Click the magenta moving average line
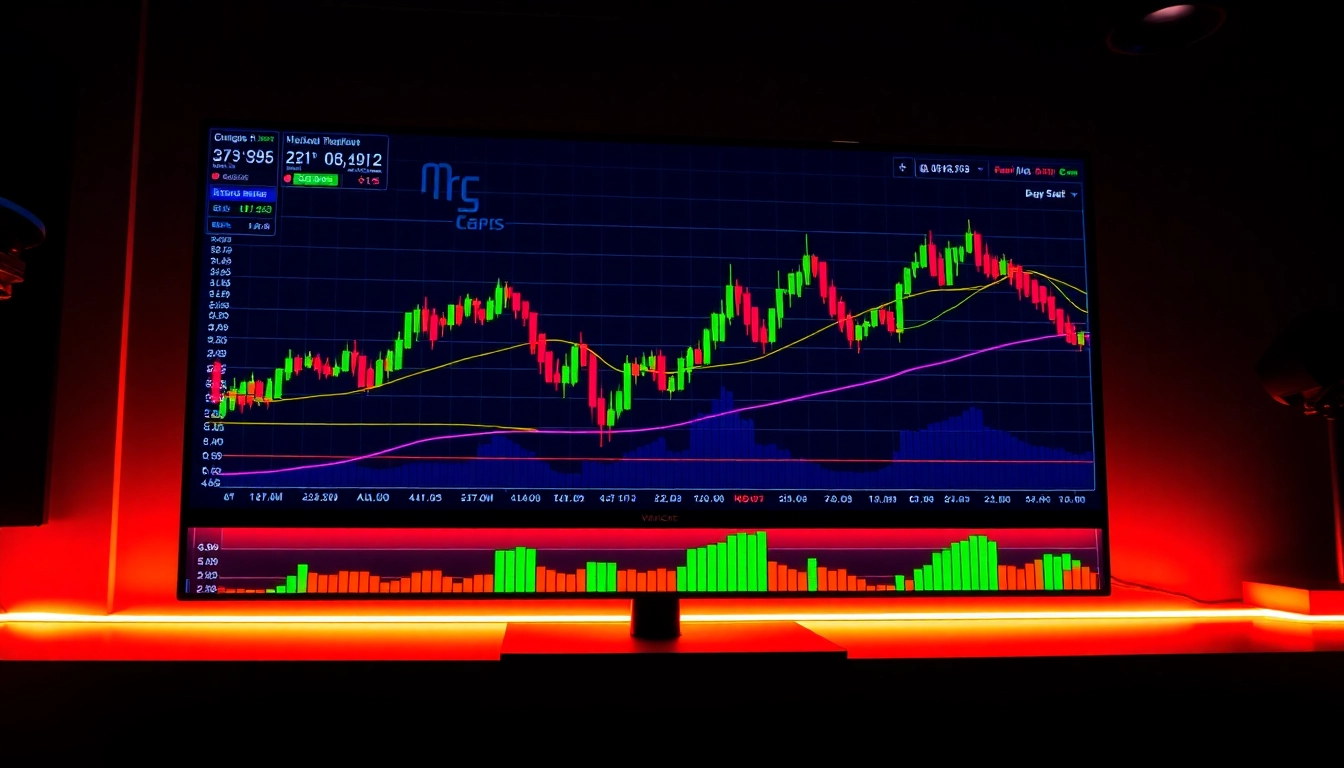The height and width of the screenshot is (768, 1344). tap(800, 395)
